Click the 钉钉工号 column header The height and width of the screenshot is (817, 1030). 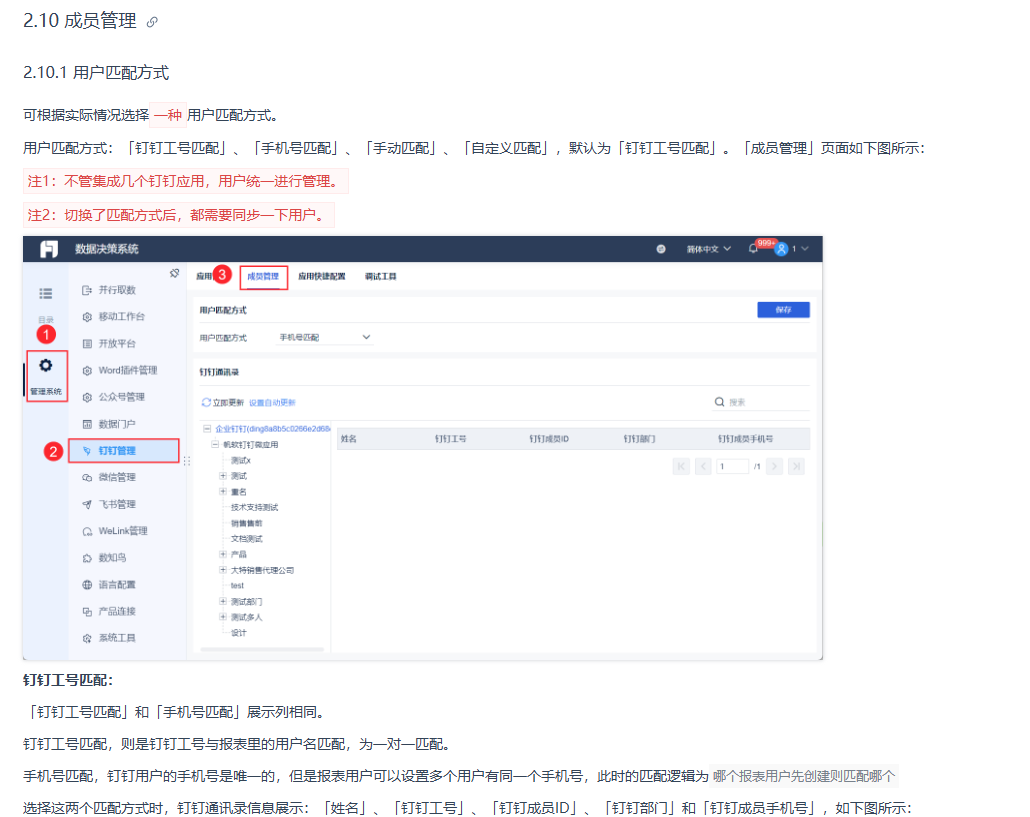(451, 439)
